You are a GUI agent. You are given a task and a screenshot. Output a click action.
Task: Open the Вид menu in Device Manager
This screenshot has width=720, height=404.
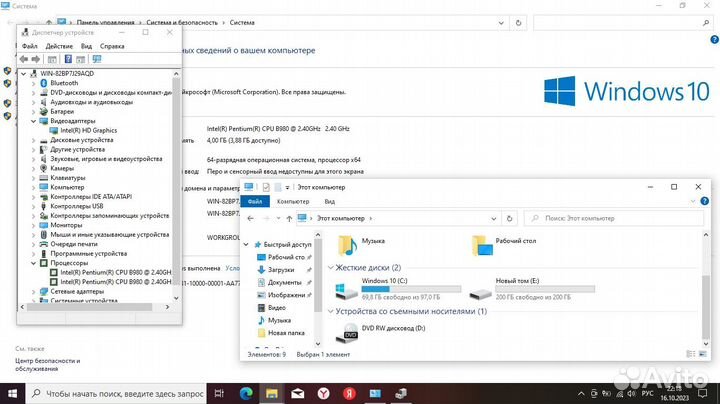(x=86, y=46)
